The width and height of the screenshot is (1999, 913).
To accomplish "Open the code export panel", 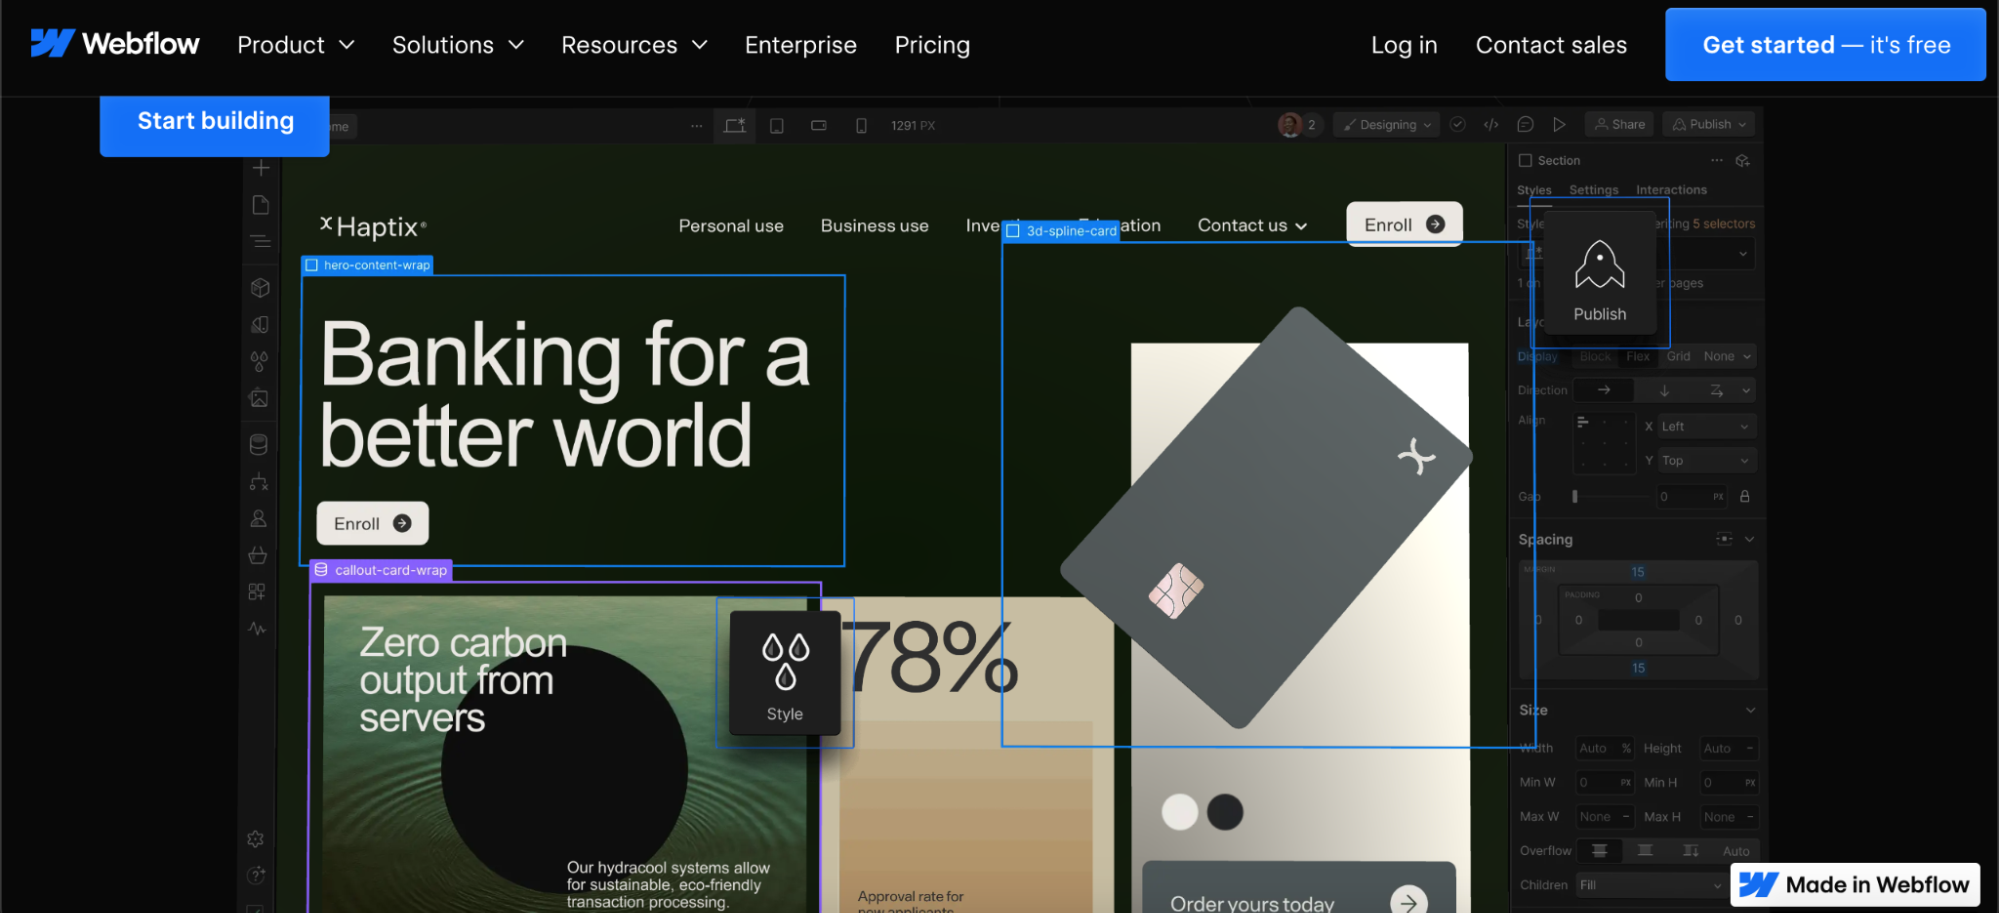I will click(1491, 124).
